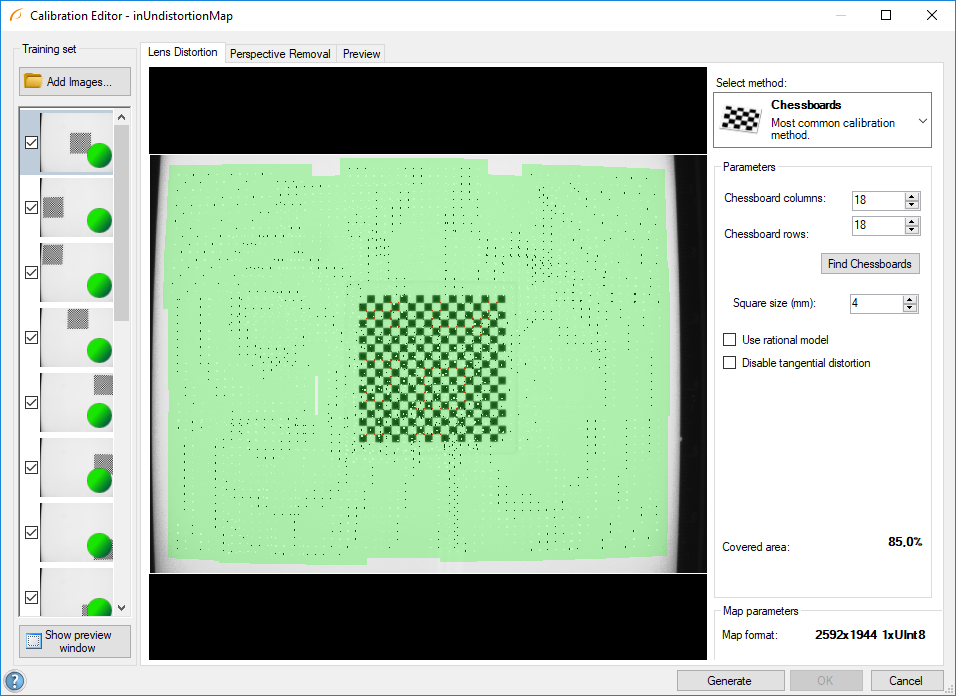
Task: Click the folder icon on Add Images
Action: pos(33,81)
